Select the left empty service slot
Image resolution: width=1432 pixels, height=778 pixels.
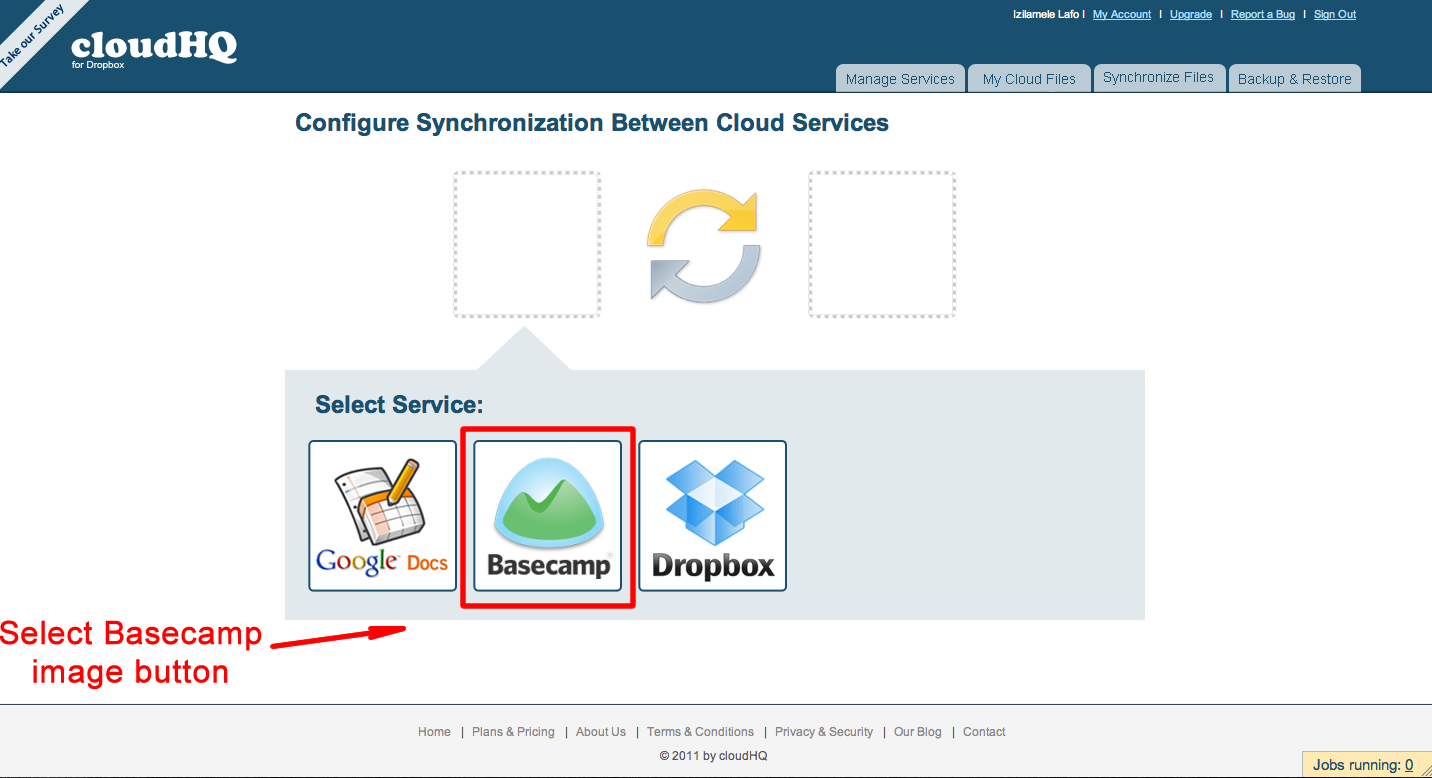[527, 245]
